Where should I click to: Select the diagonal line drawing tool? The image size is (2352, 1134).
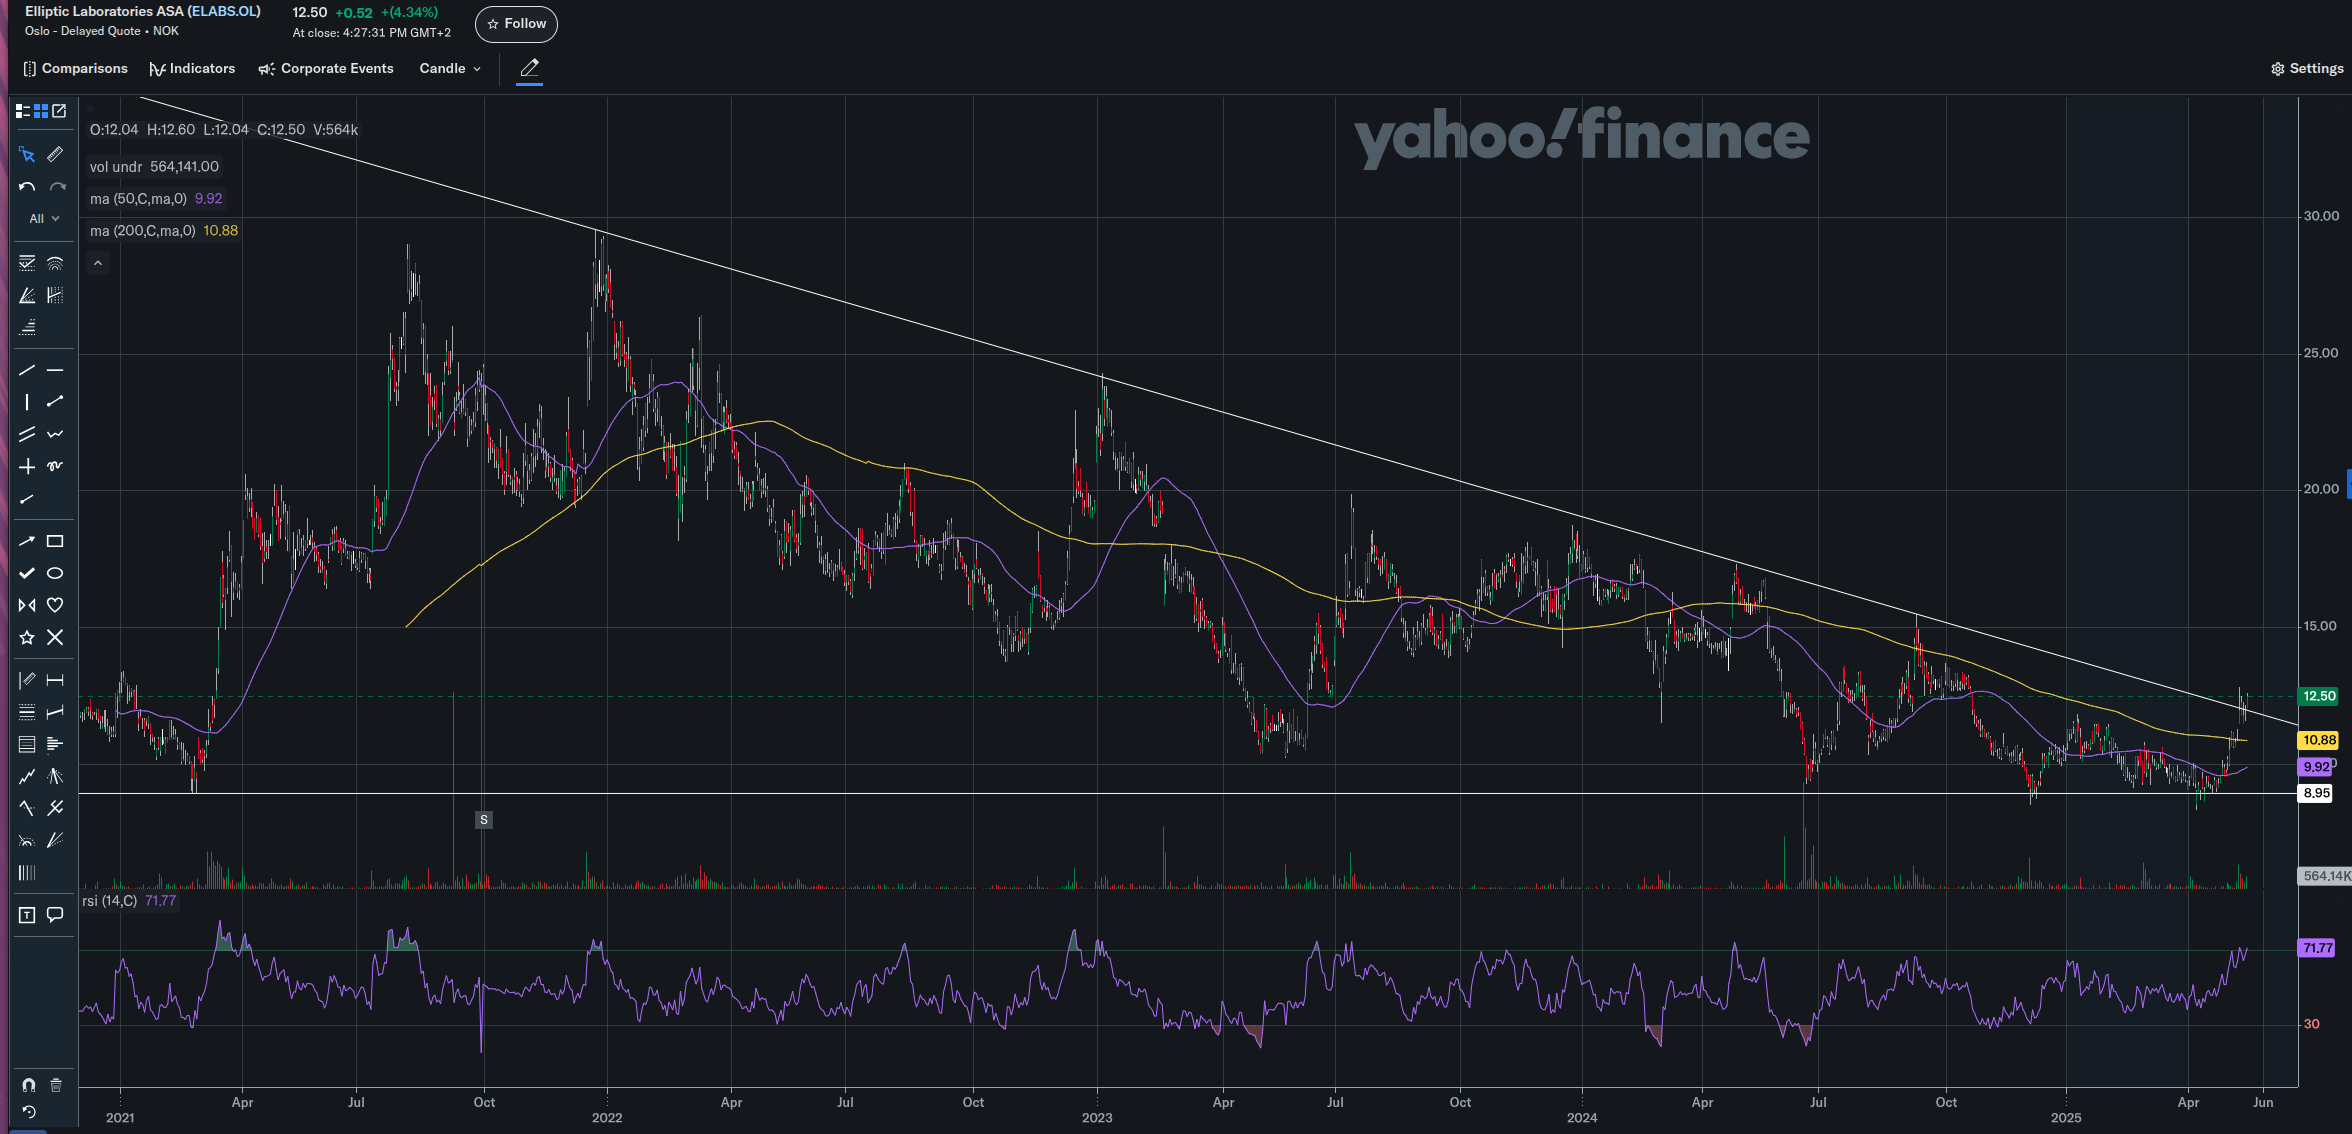27,370
